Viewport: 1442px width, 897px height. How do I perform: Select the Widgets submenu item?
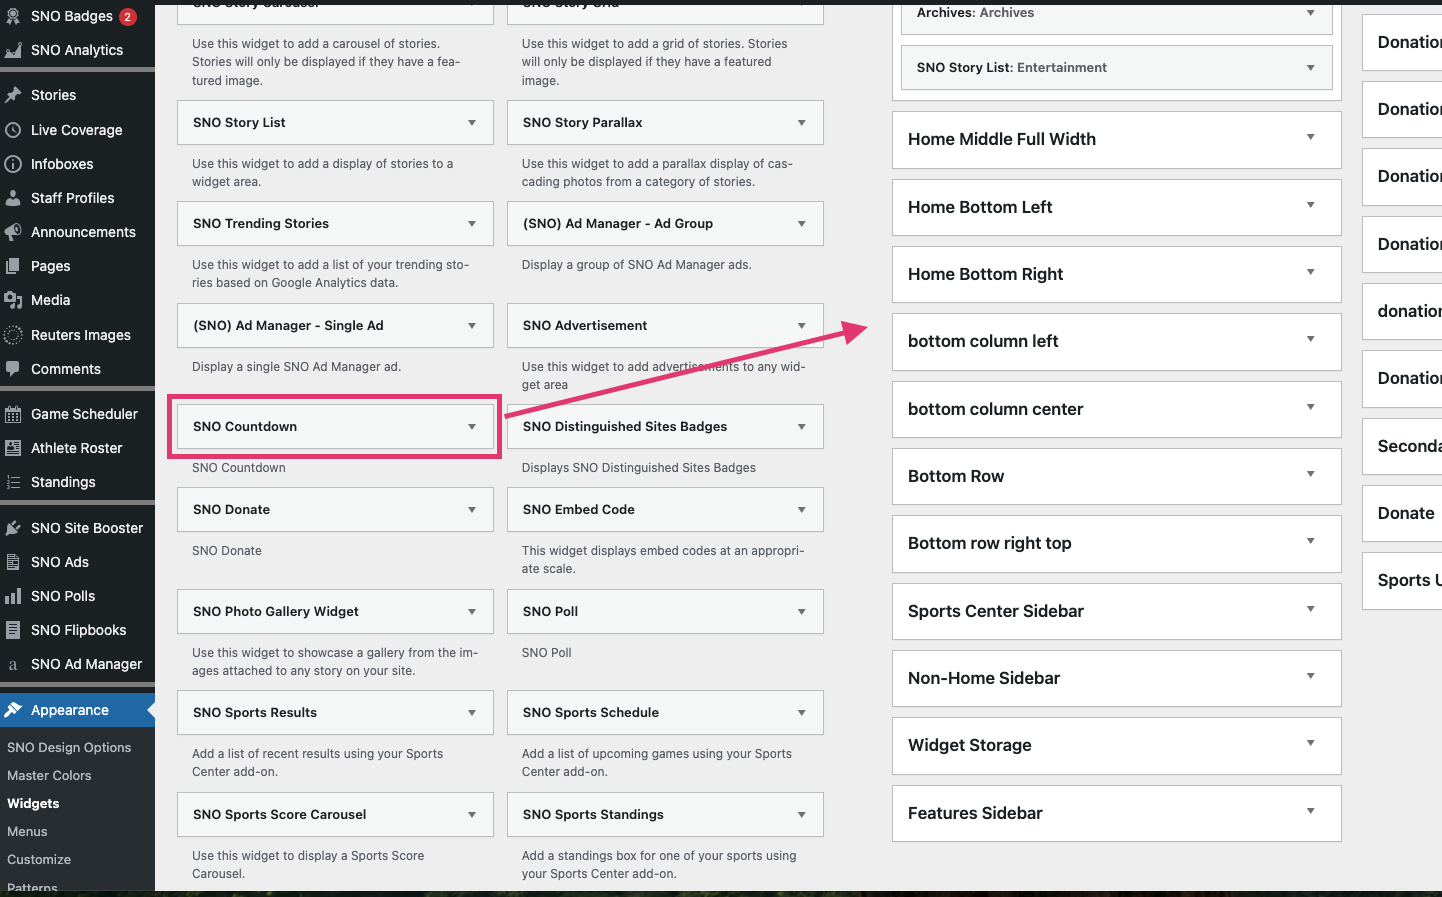(x=33, y=804)
